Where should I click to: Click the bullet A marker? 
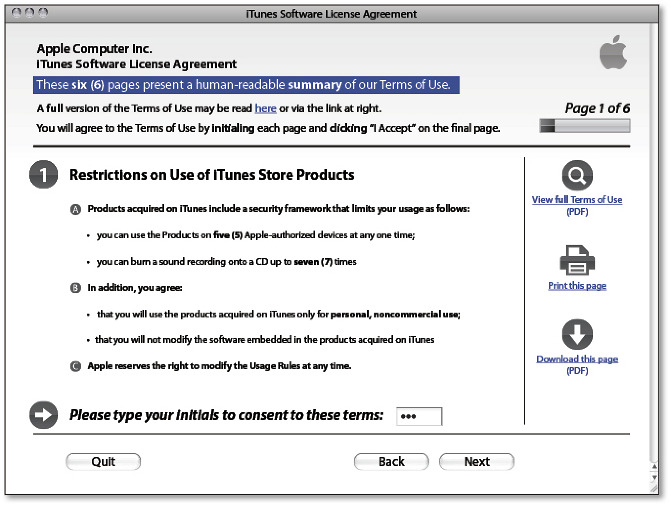click(75, 209)
